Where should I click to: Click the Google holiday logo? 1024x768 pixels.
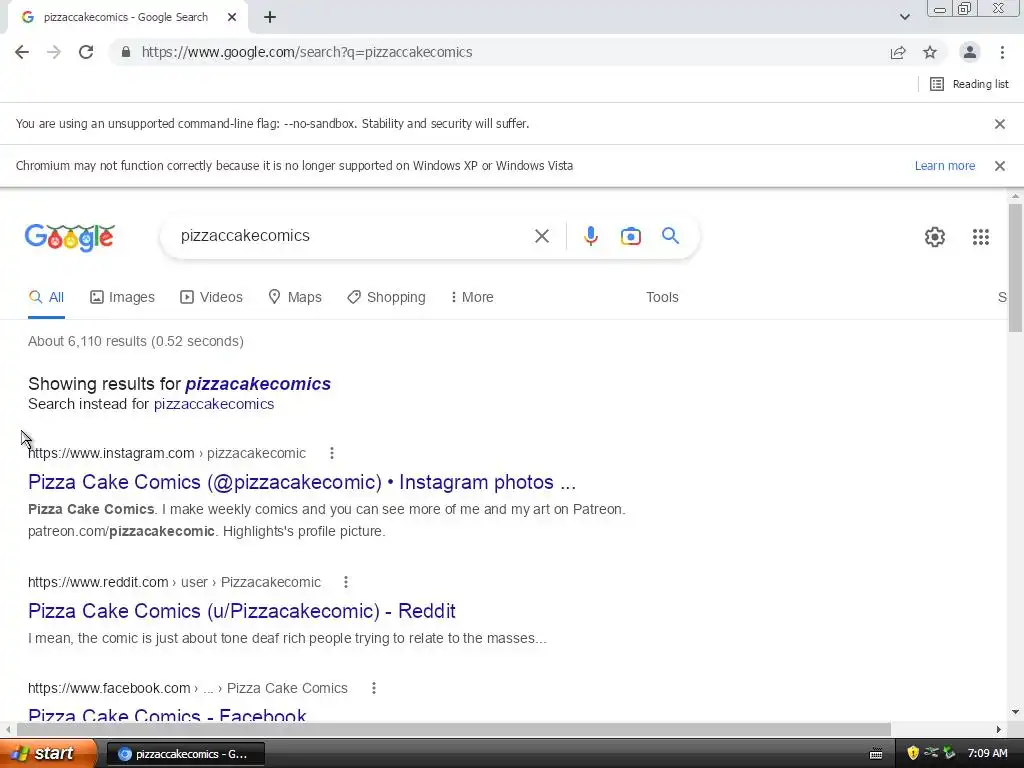[x=70, y=236]
